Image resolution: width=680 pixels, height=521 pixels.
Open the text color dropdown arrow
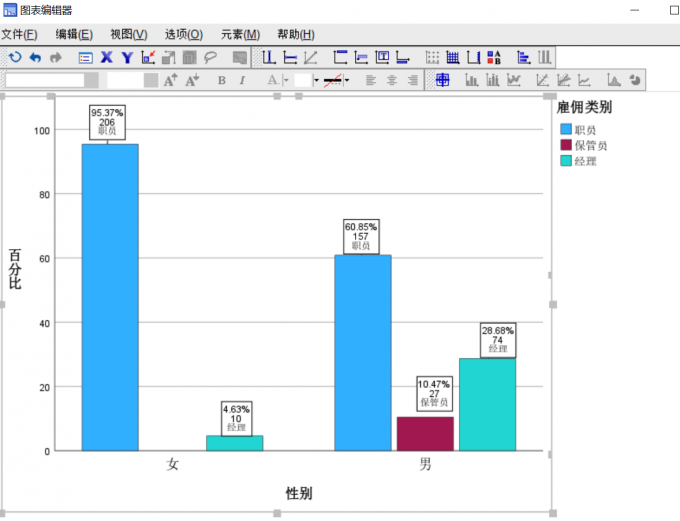click(286, 80)
